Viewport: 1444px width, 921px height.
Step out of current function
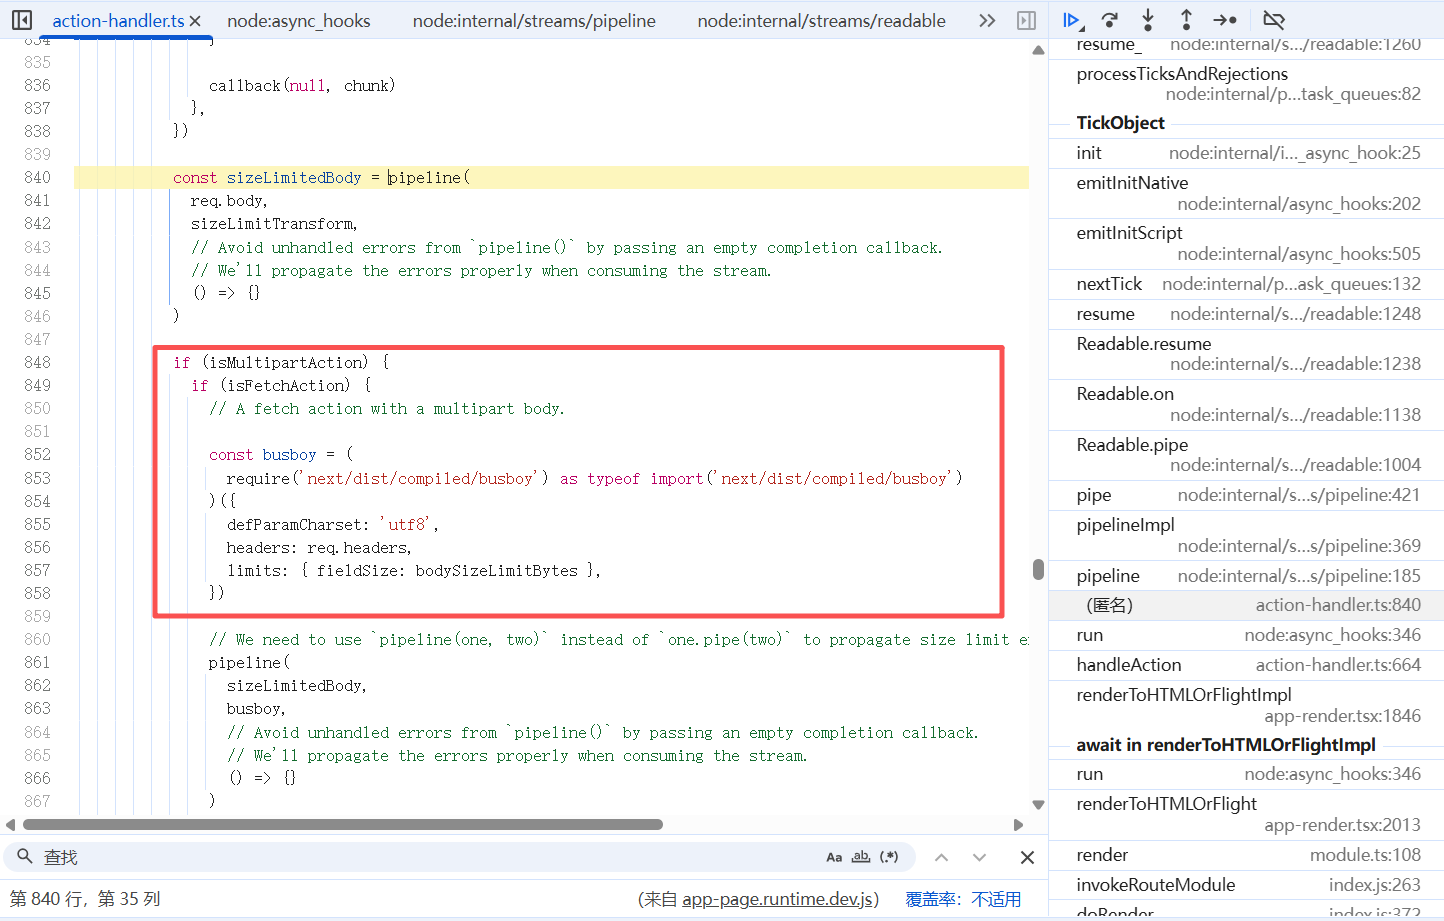pos(1186,20)
